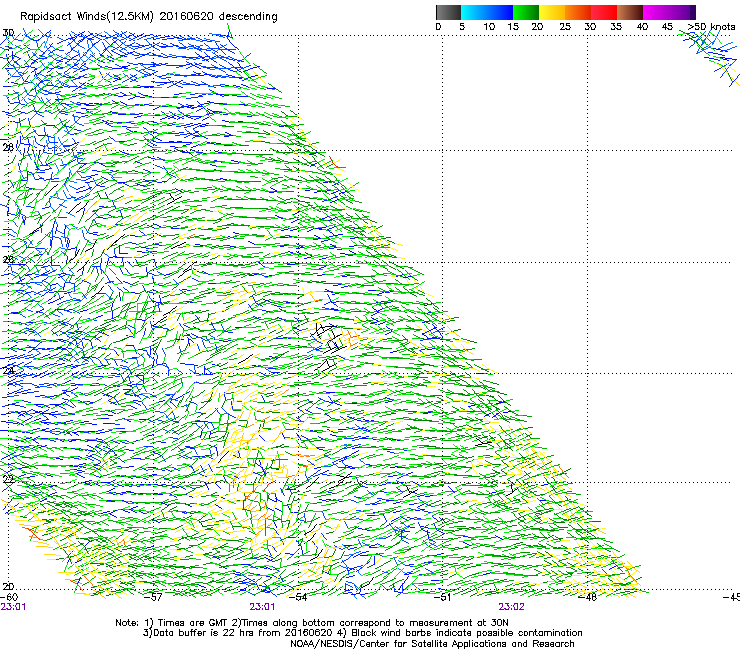Click the title "Rapidscat Winds(12.5KM) 20160620 descending"

click(149, 17)
